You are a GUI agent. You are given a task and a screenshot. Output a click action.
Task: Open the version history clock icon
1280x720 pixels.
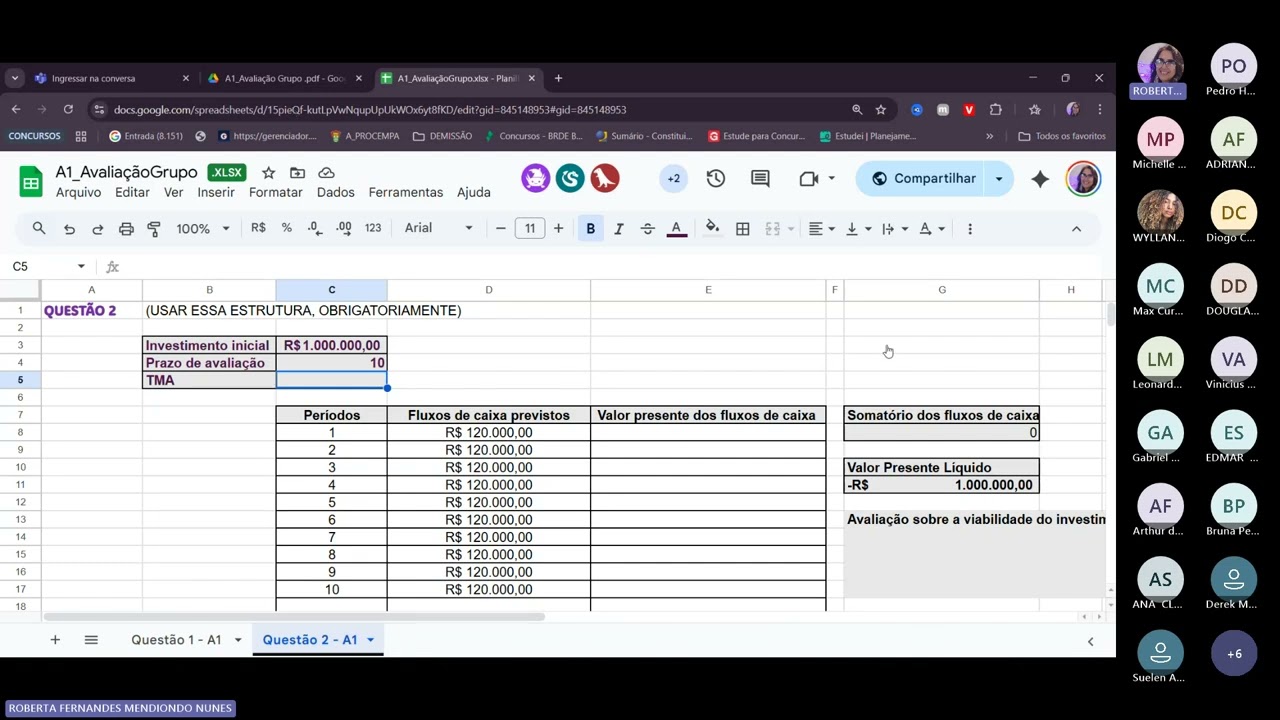(715, 179)
